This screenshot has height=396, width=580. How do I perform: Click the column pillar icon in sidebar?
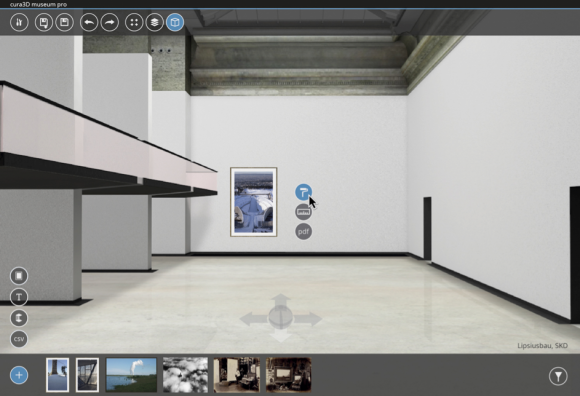[x=19, y=318]
